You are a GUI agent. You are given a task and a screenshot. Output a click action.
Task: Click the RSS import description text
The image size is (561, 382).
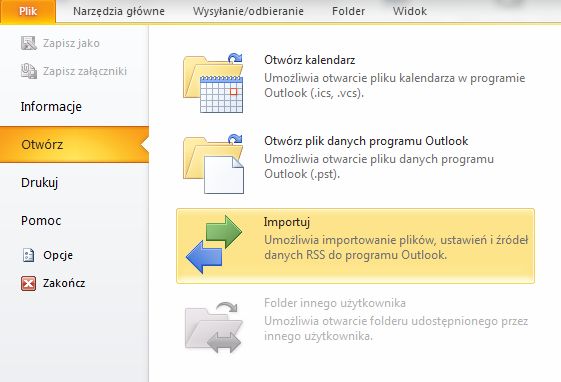(x=396, y=248)
